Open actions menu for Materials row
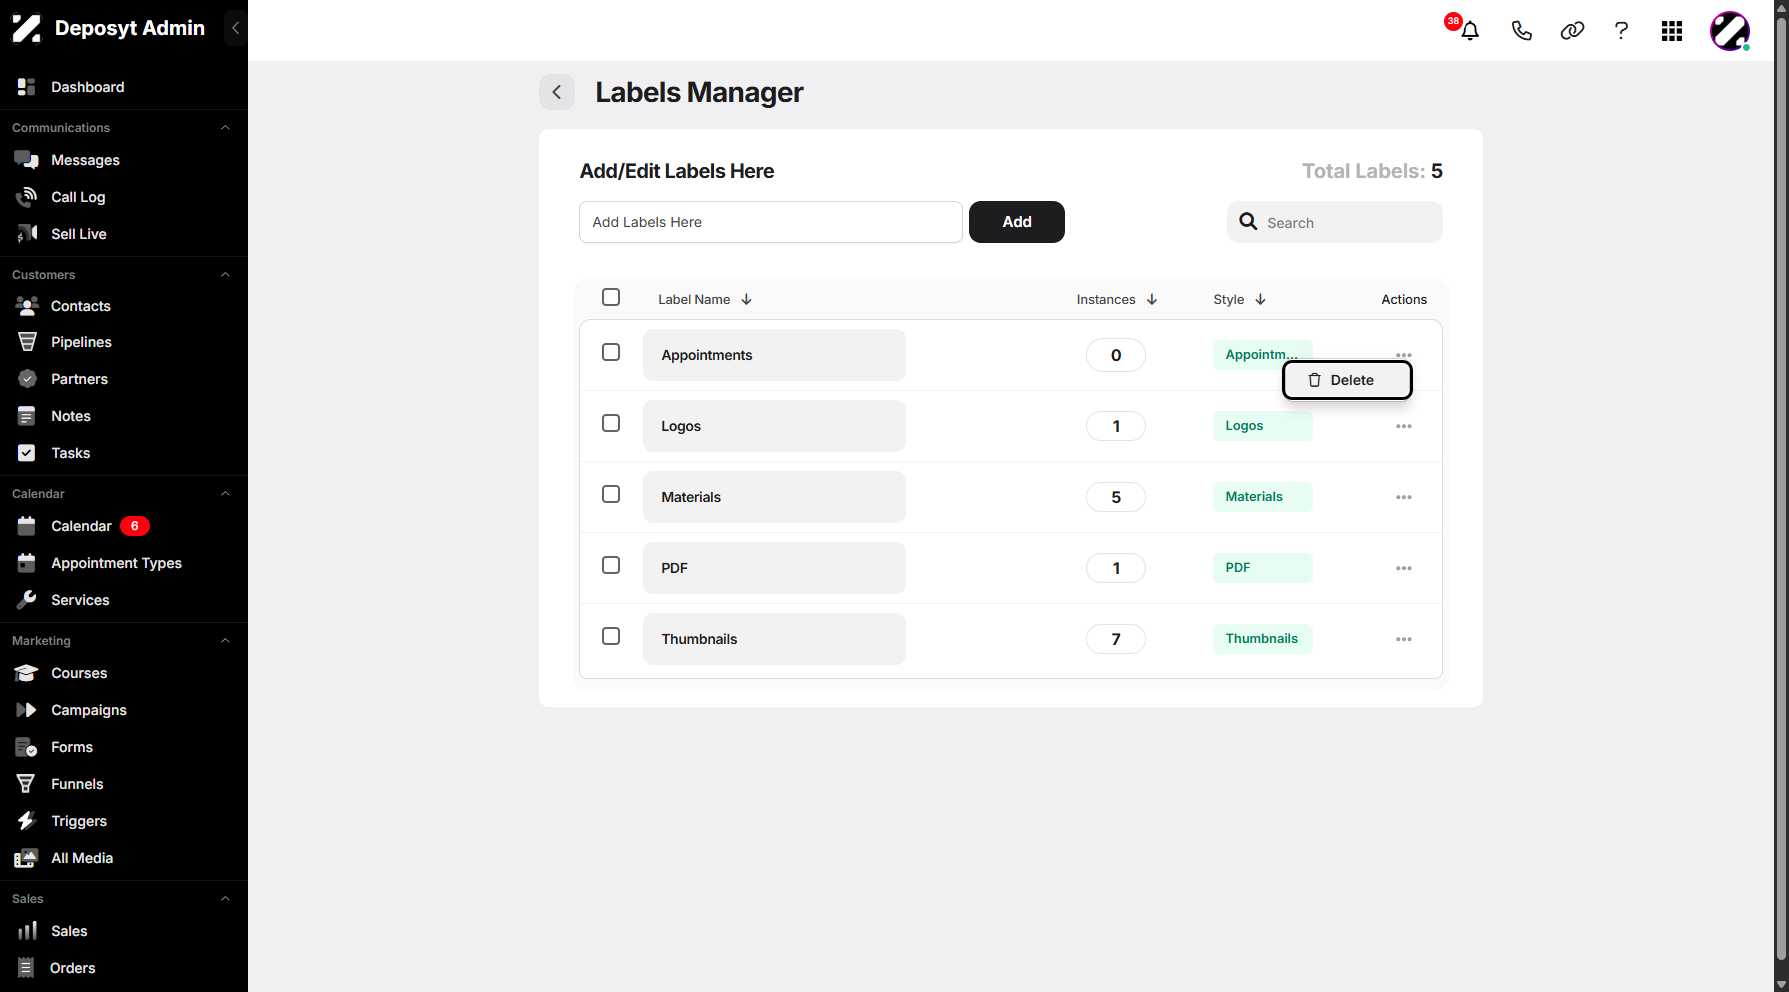Image resolution: width=1789 pixels, height=992 pixels. click(1404, 497)
